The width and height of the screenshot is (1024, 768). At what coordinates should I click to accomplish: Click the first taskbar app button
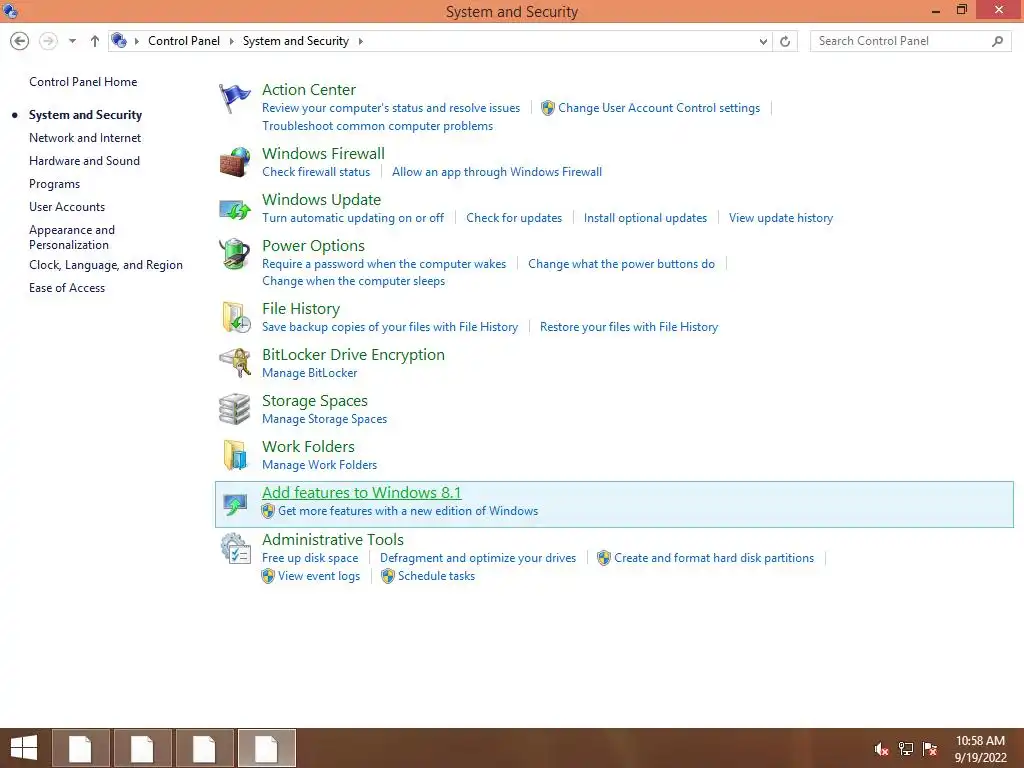tap(80, 748)
